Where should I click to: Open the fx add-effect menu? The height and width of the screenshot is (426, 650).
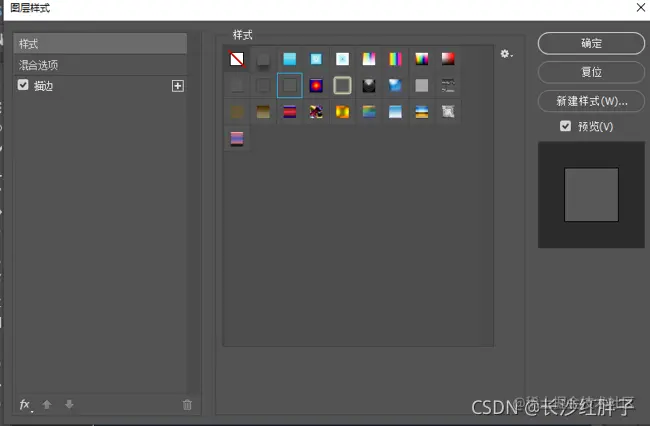(x=25, y=404)
